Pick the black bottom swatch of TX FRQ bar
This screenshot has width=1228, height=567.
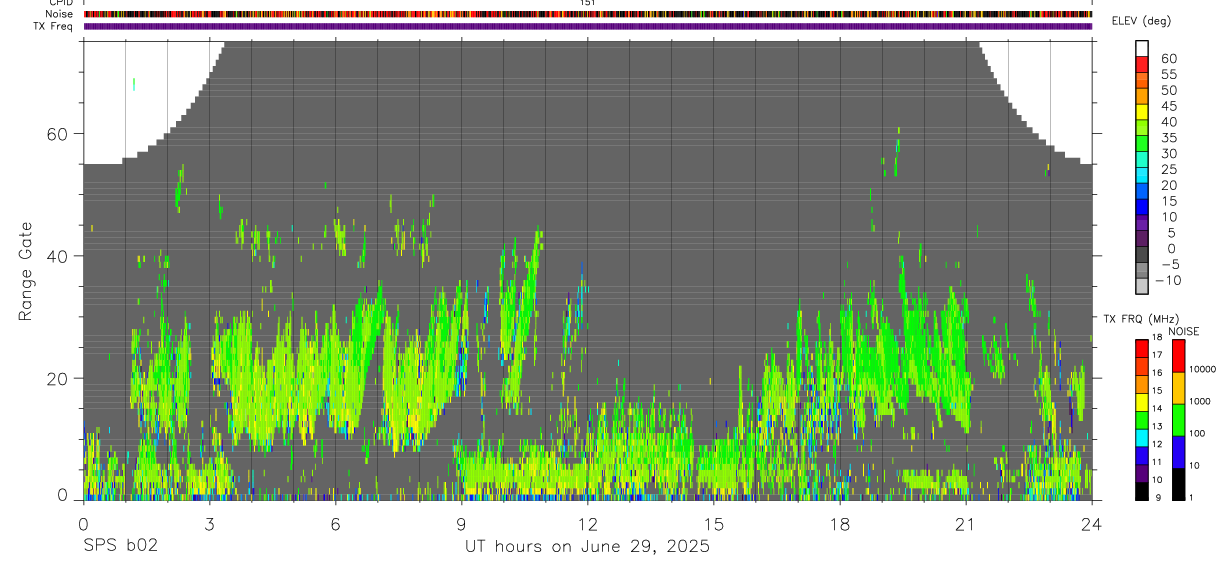point(1141,491)
